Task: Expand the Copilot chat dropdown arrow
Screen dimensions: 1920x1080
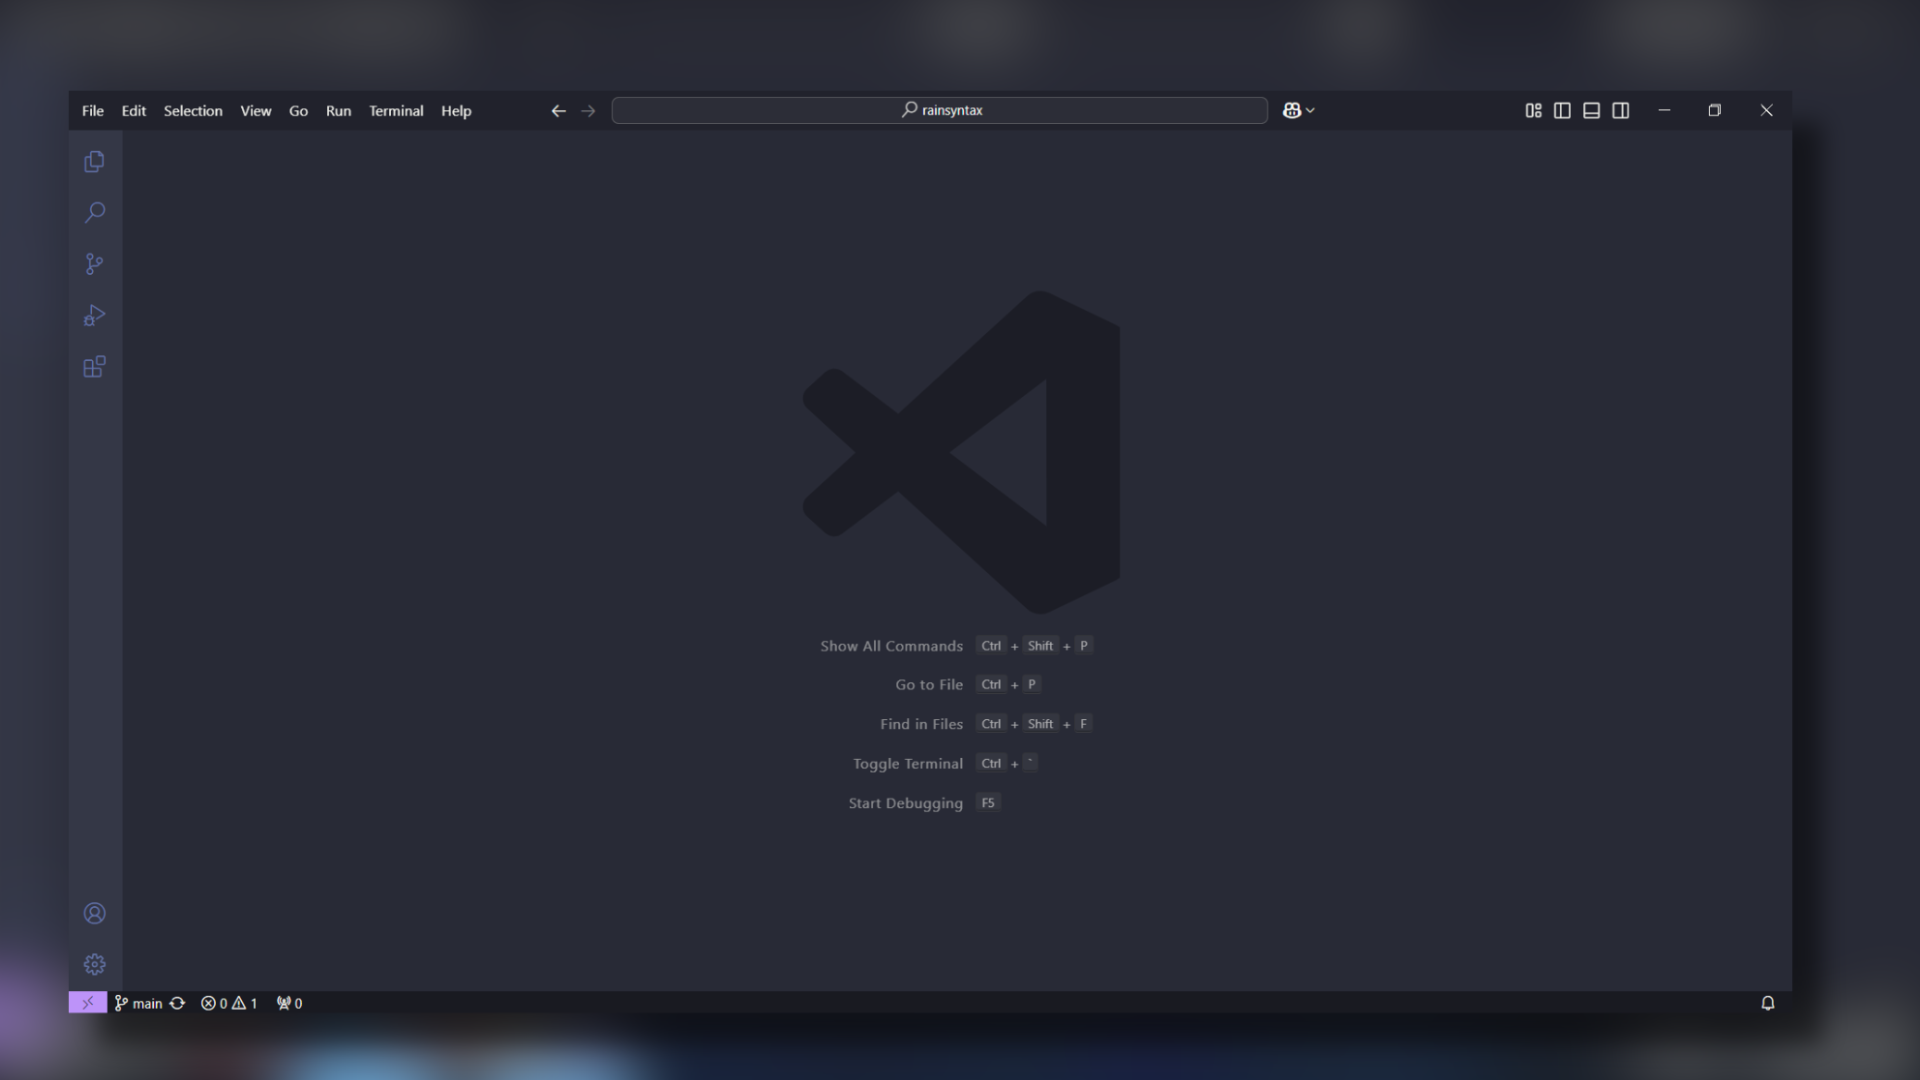Action: pyautogui.click(x=1310, y=110)
